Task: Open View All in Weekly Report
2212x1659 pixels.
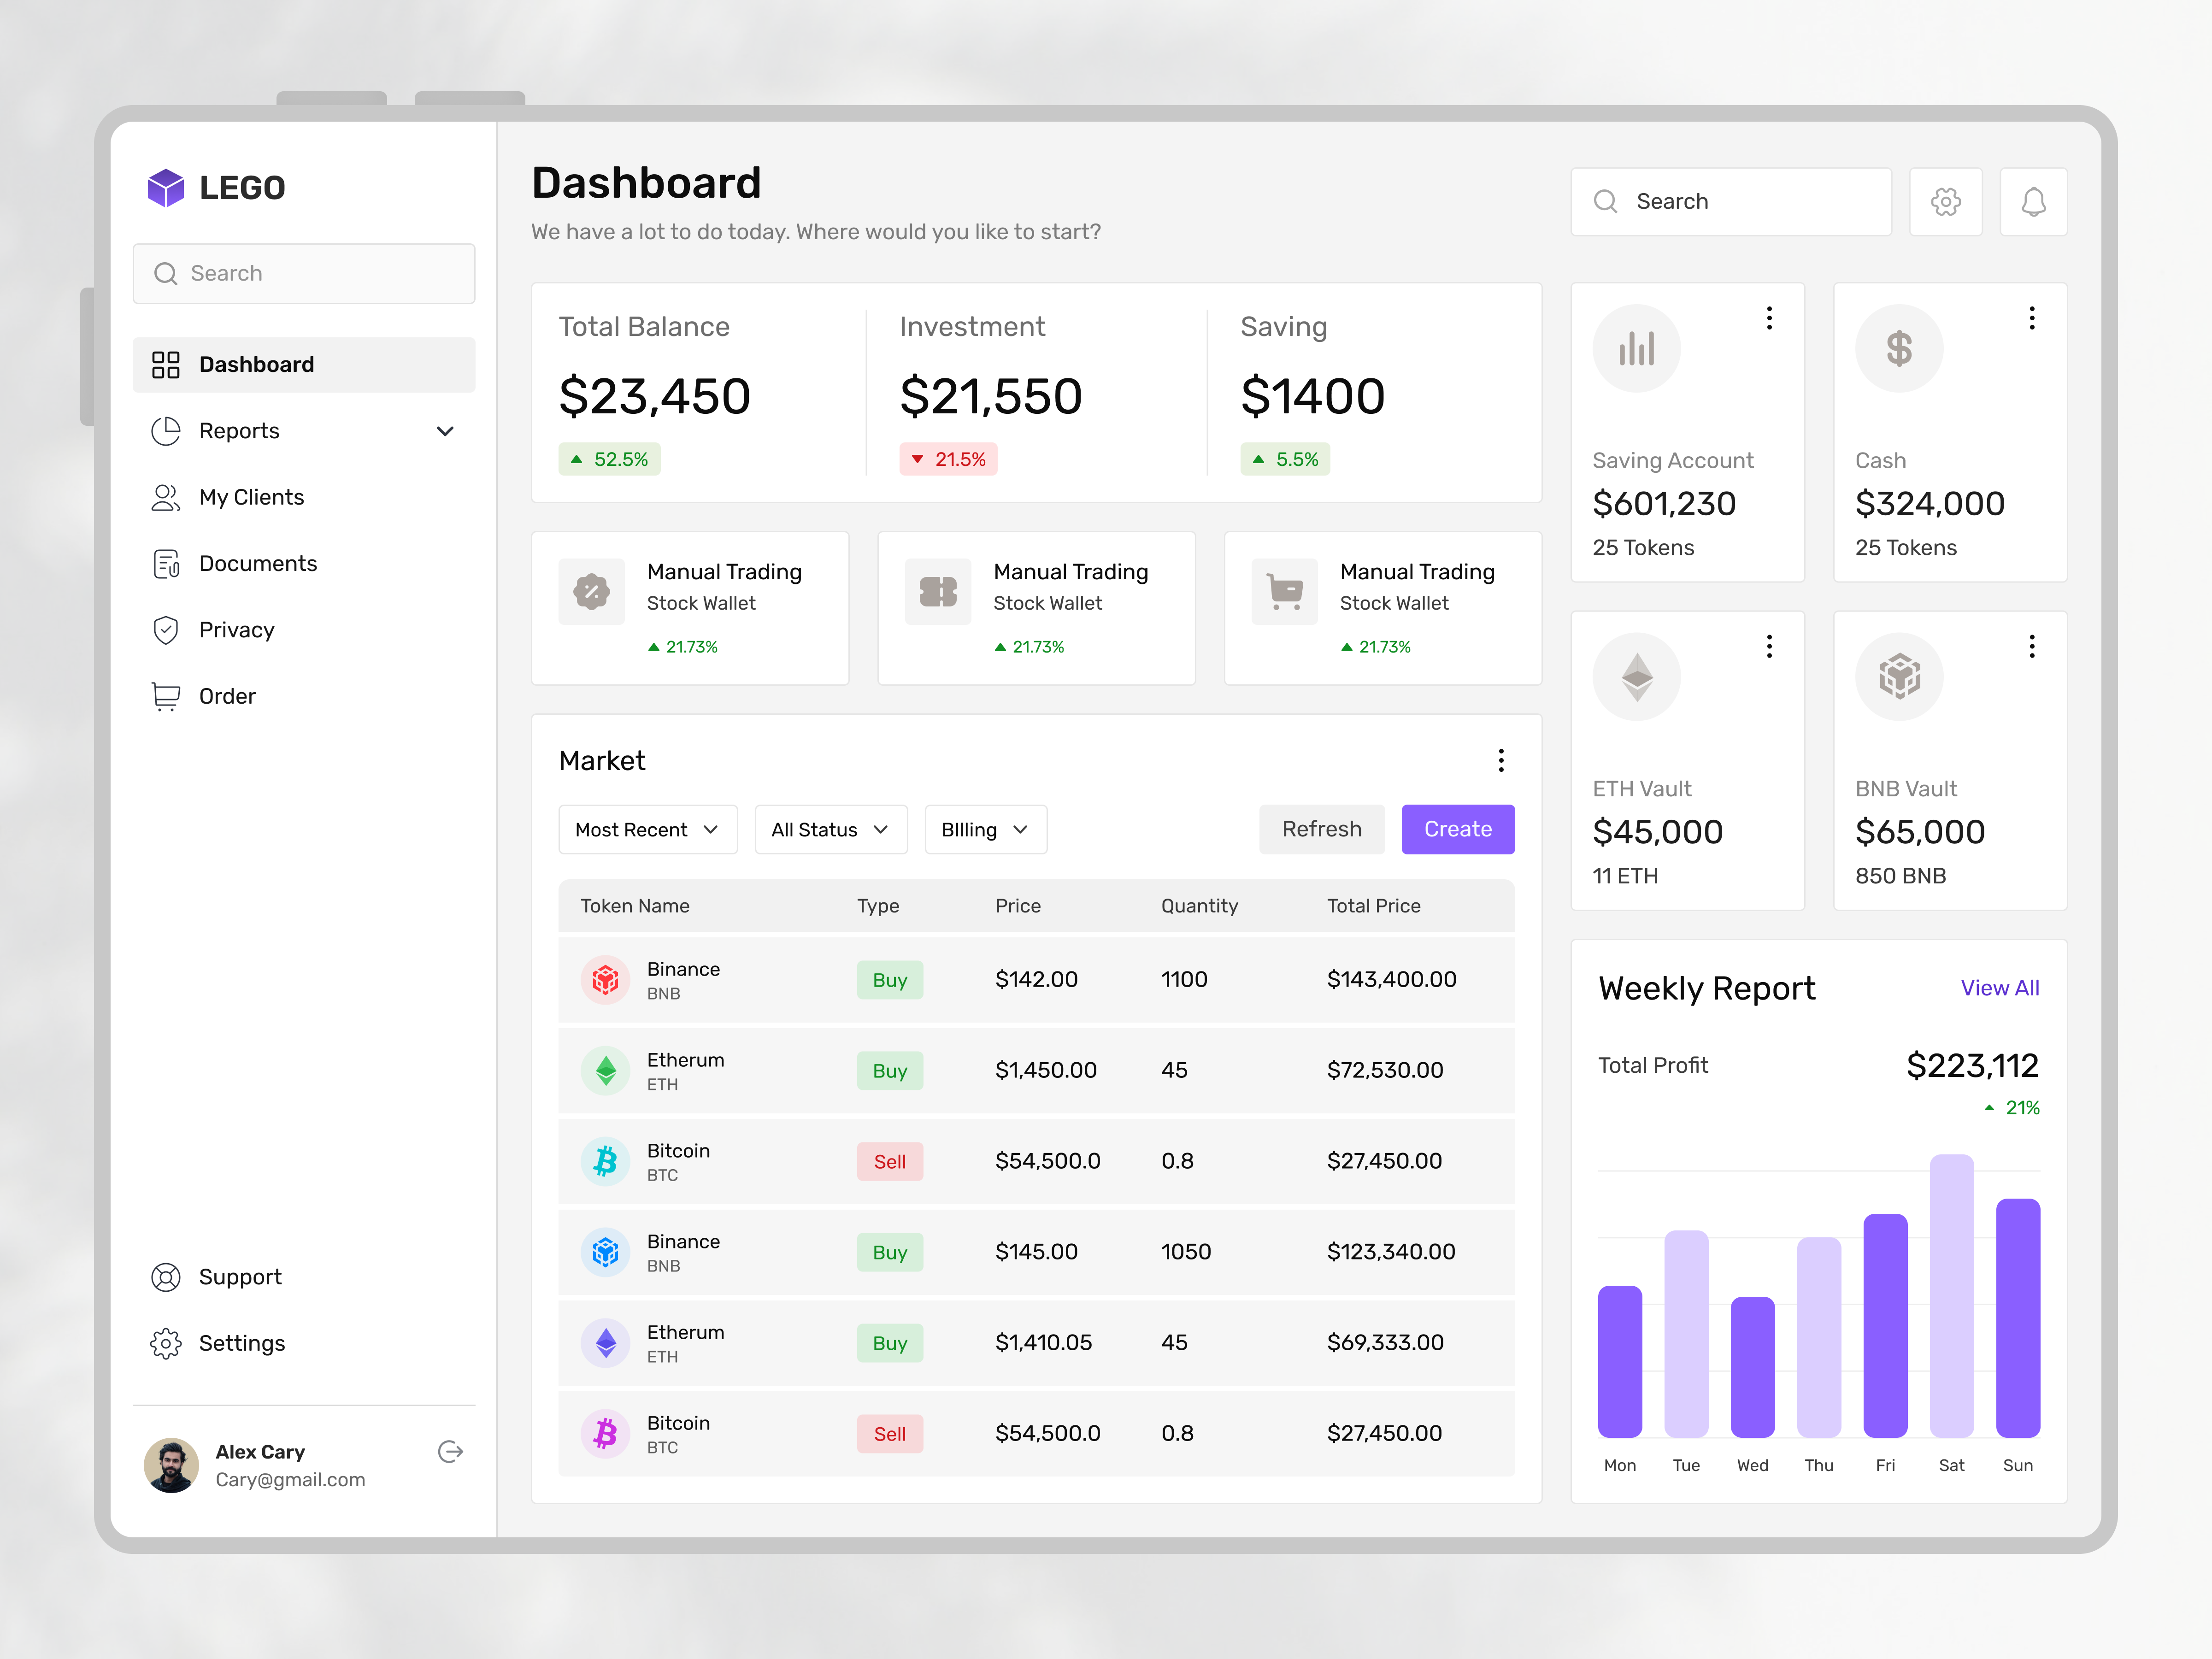Action: click(x=2000, y=988)
